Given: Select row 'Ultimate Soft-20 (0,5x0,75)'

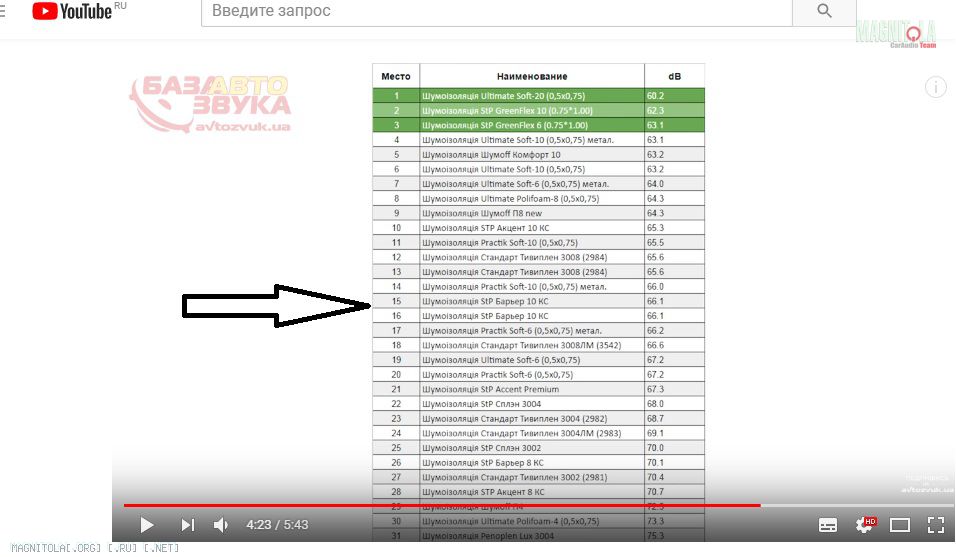Looking at the screenshot, I should 539,96.
